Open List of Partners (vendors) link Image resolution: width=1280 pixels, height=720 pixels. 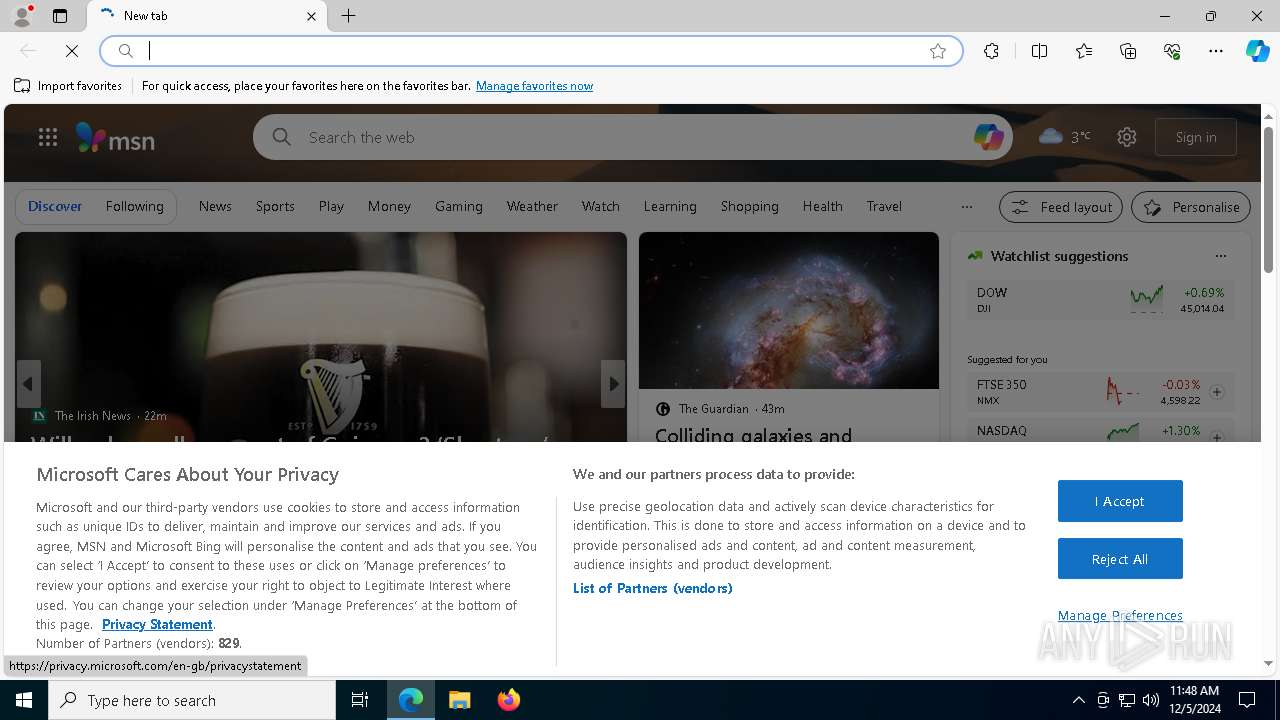coord(652,588)
